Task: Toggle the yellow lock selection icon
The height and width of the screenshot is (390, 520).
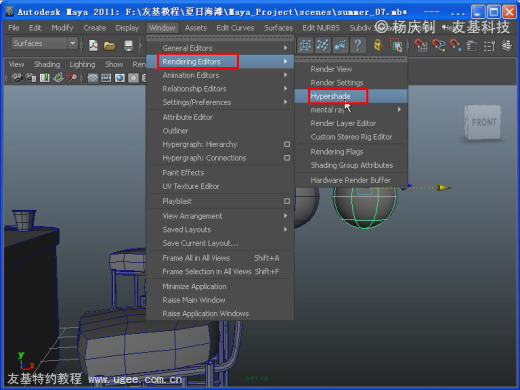Action: [378, 45]
